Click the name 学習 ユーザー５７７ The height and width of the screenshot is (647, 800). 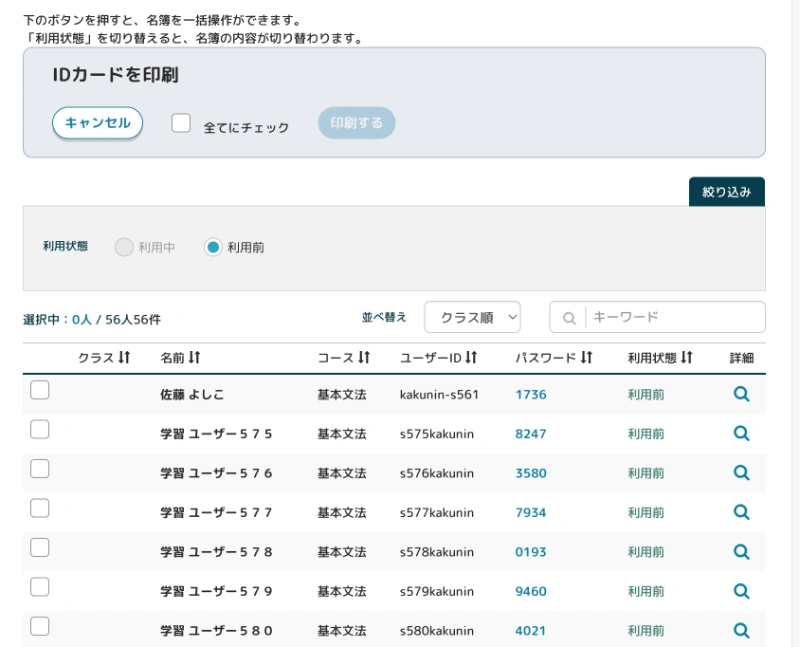click(216, 512)
